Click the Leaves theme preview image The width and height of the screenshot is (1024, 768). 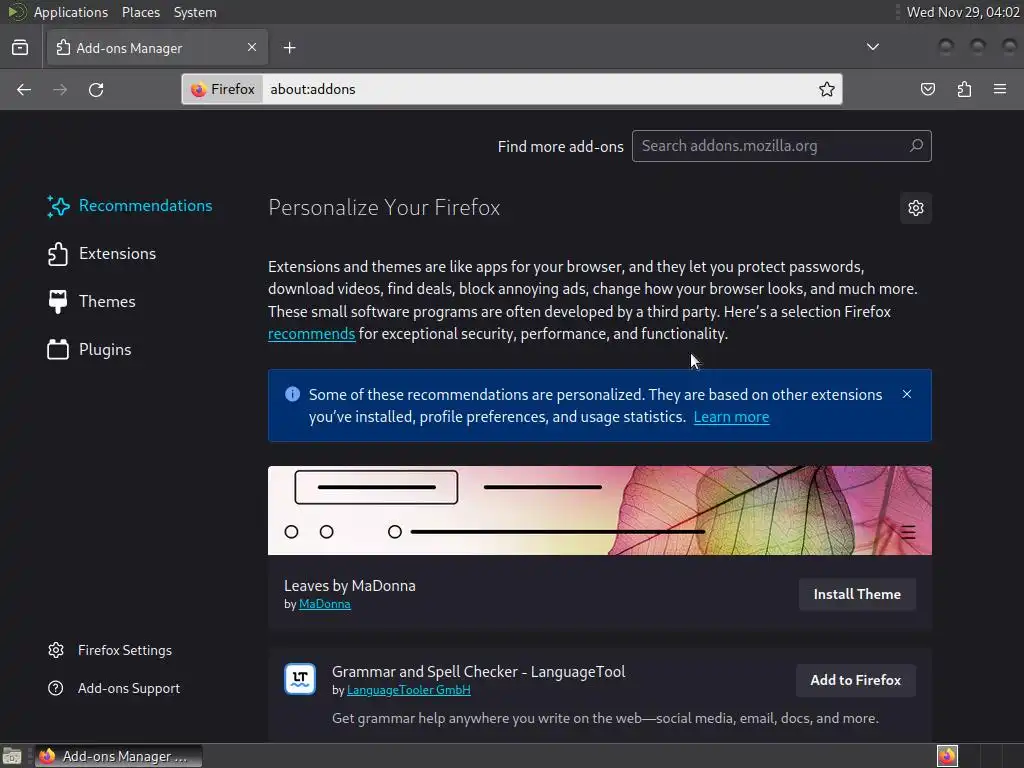click(600, 511)
